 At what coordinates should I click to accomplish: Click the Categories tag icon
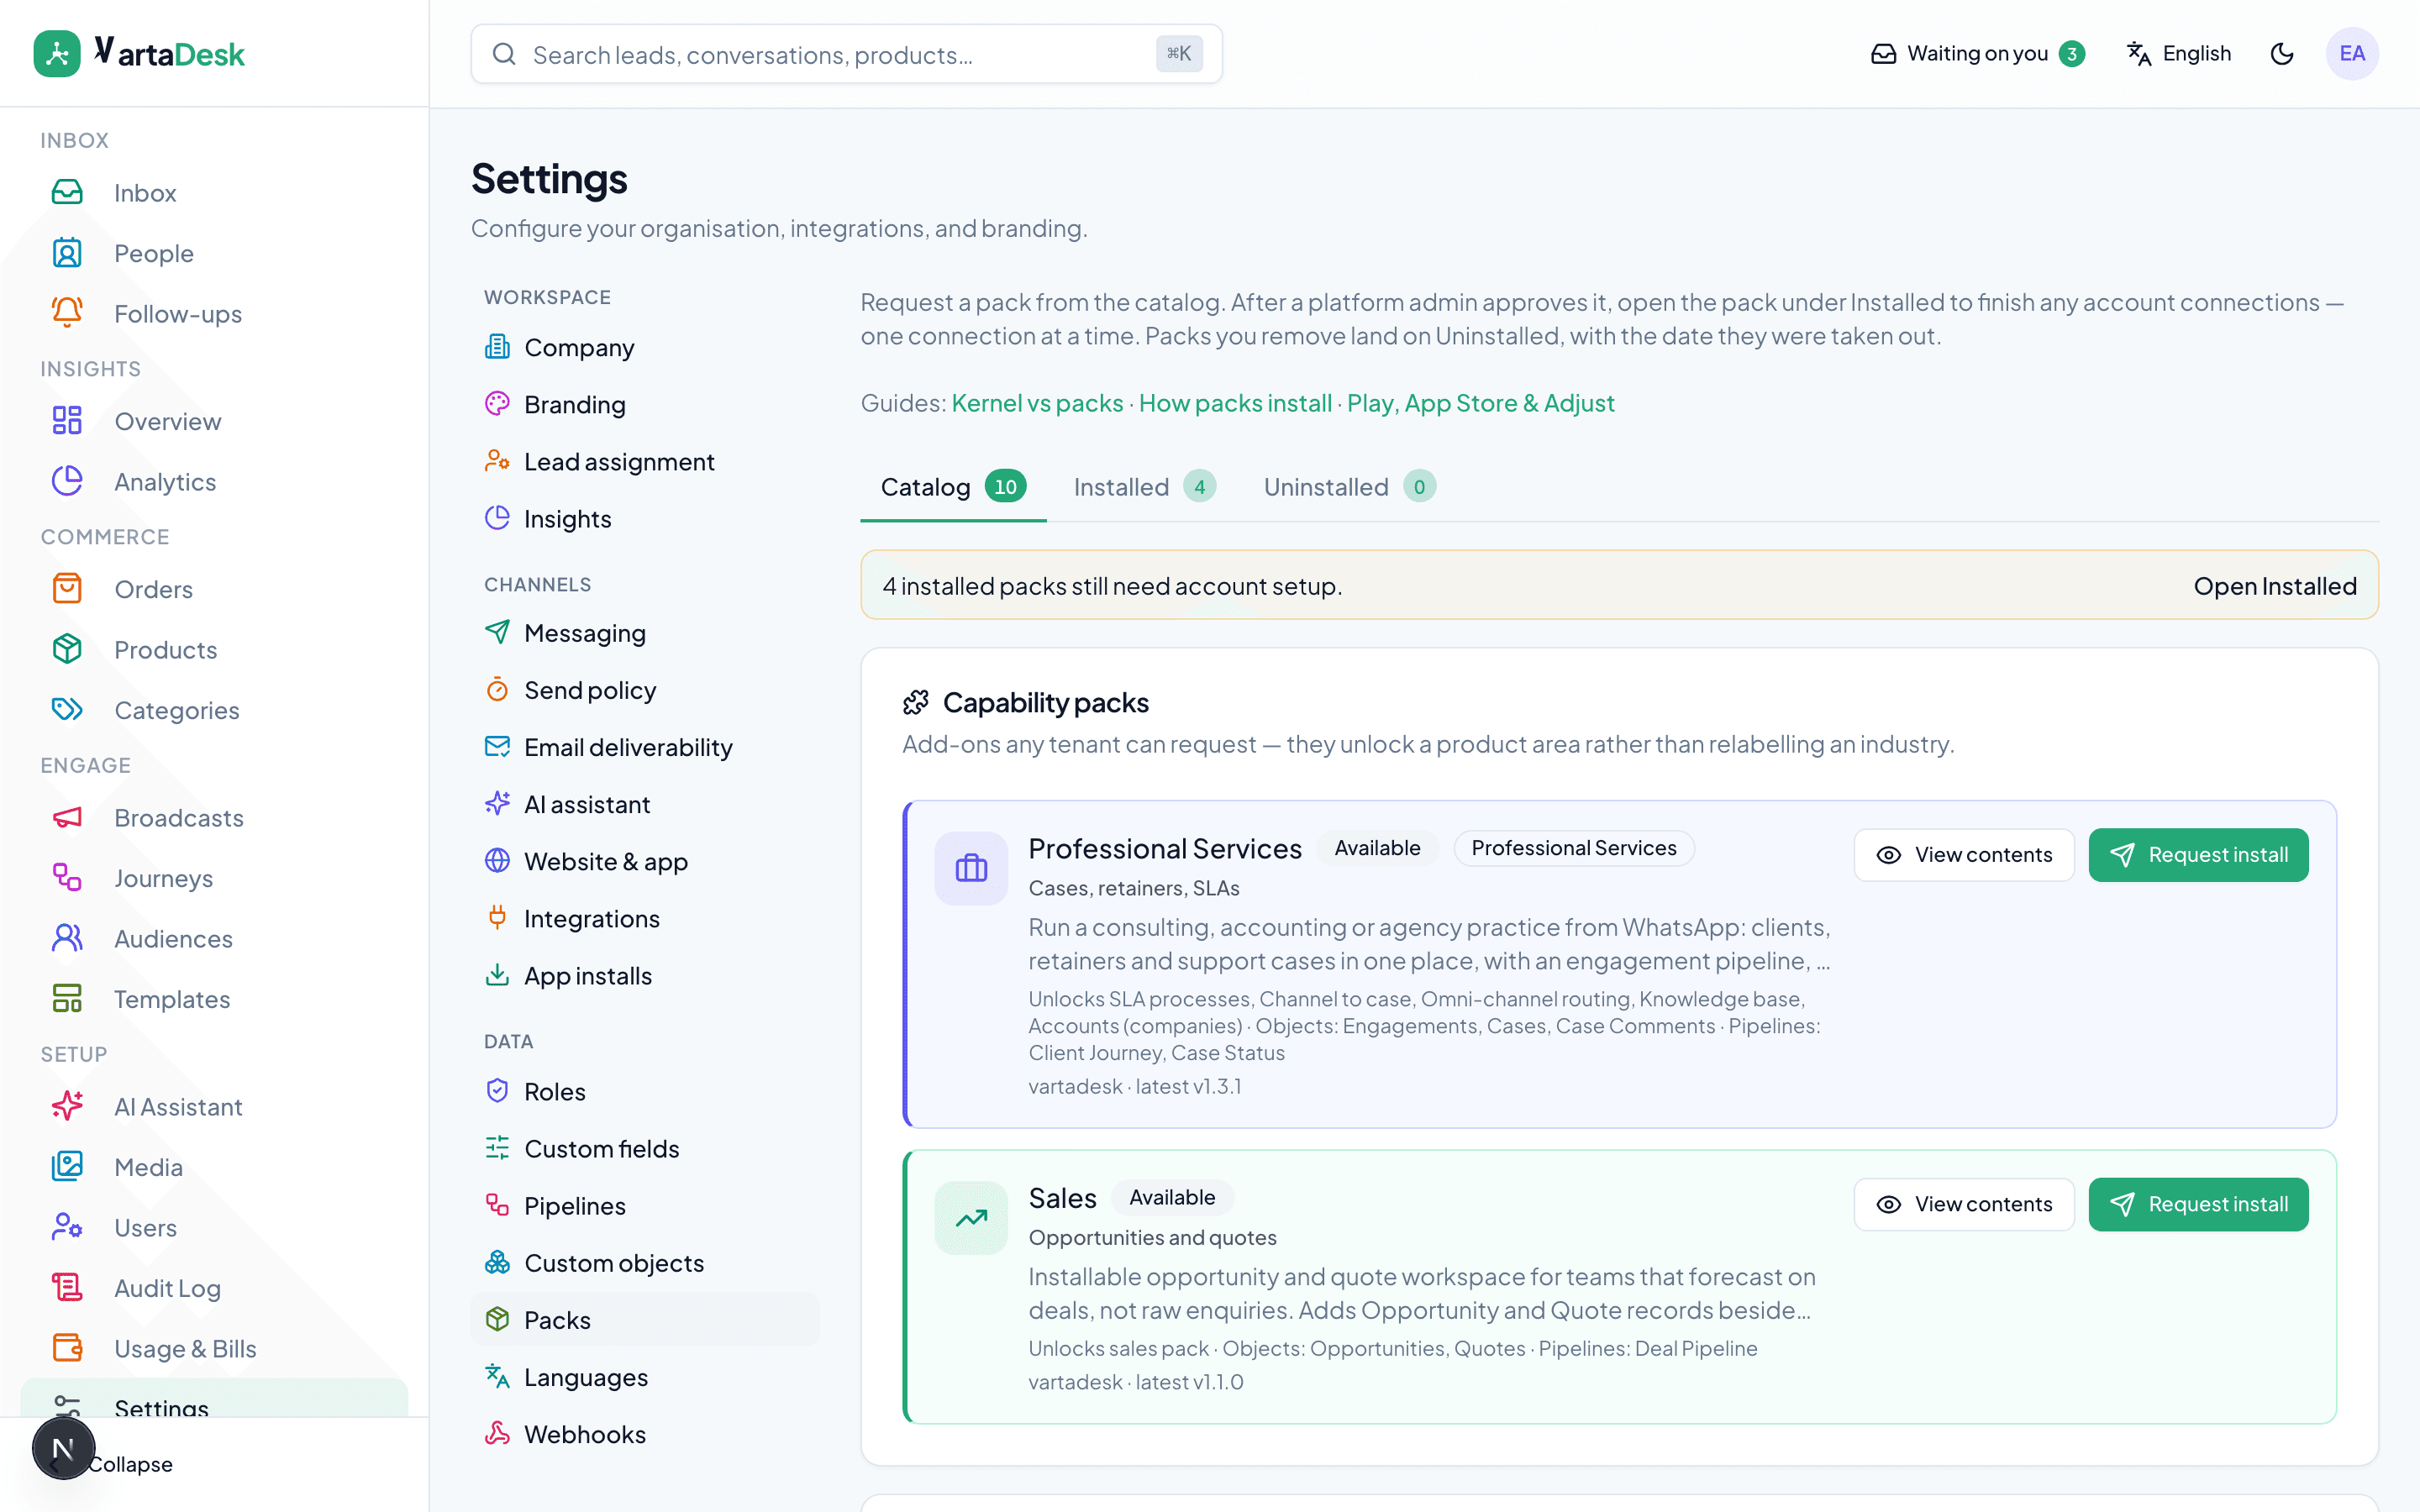pyautogui.click(x=67, y=710)
